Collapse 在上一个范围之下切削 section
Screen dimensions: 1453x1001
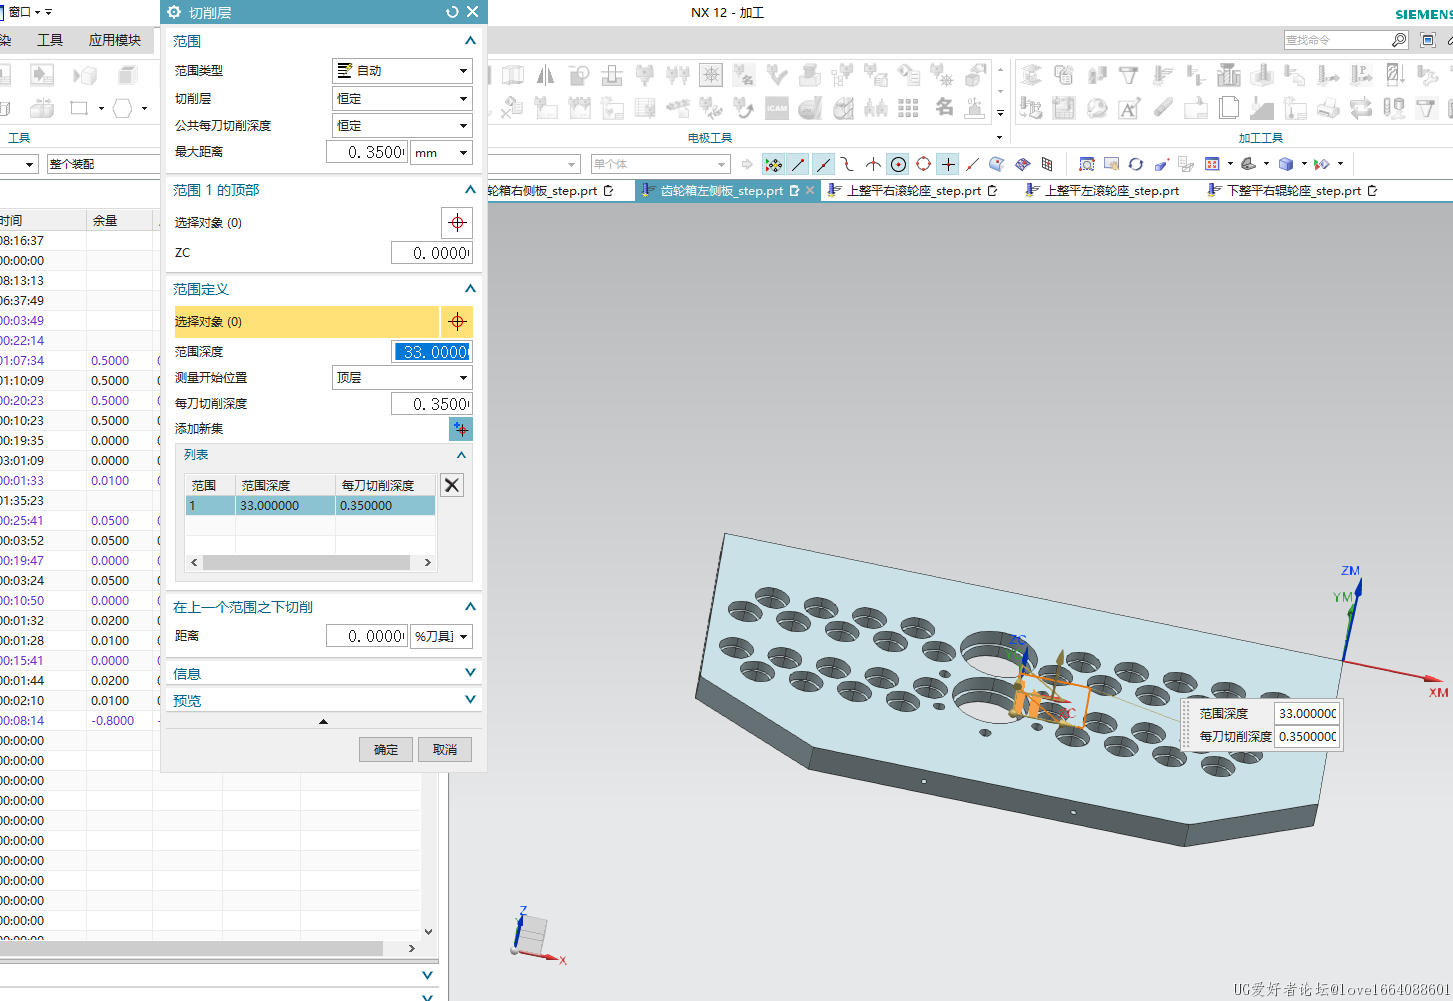(x=470, y=607)
